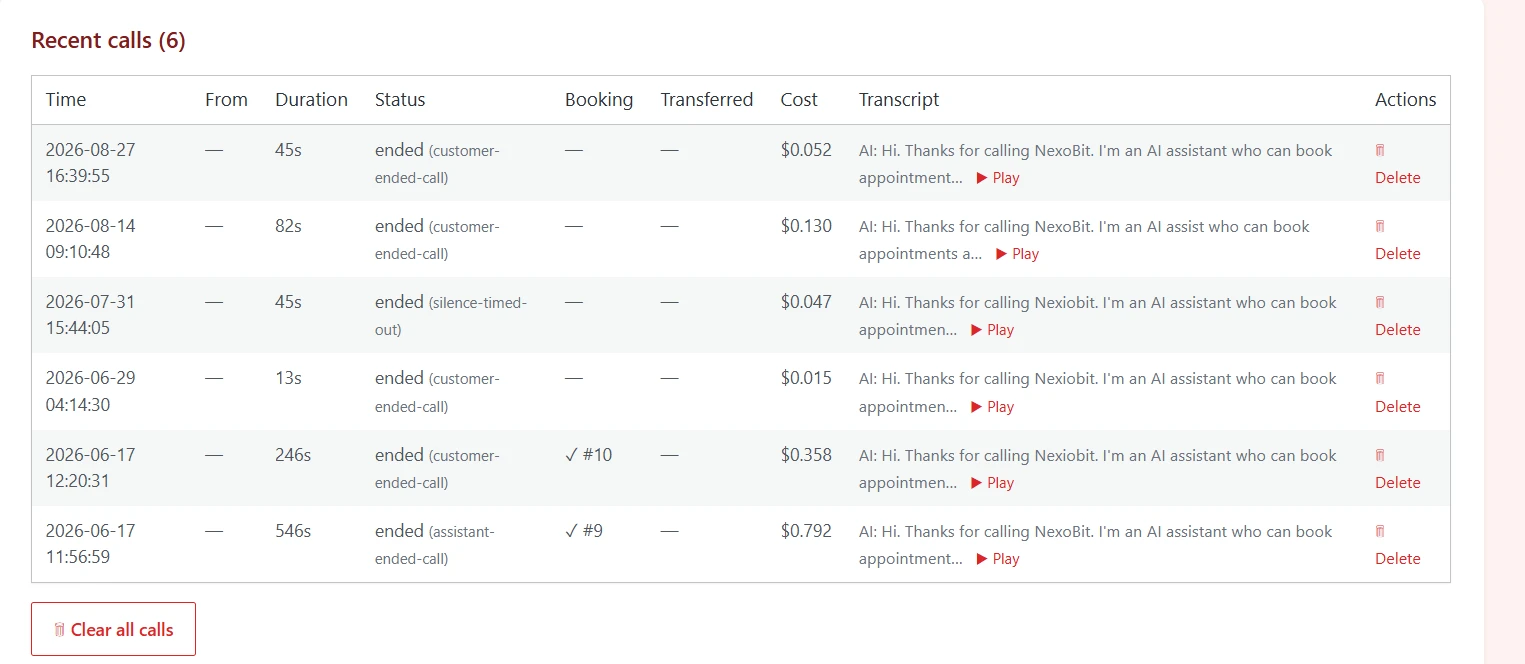Select the time cell 2026-08-14 09:10:48
The height and width of the screenshot is (664, 1525).
pos(91,239)
